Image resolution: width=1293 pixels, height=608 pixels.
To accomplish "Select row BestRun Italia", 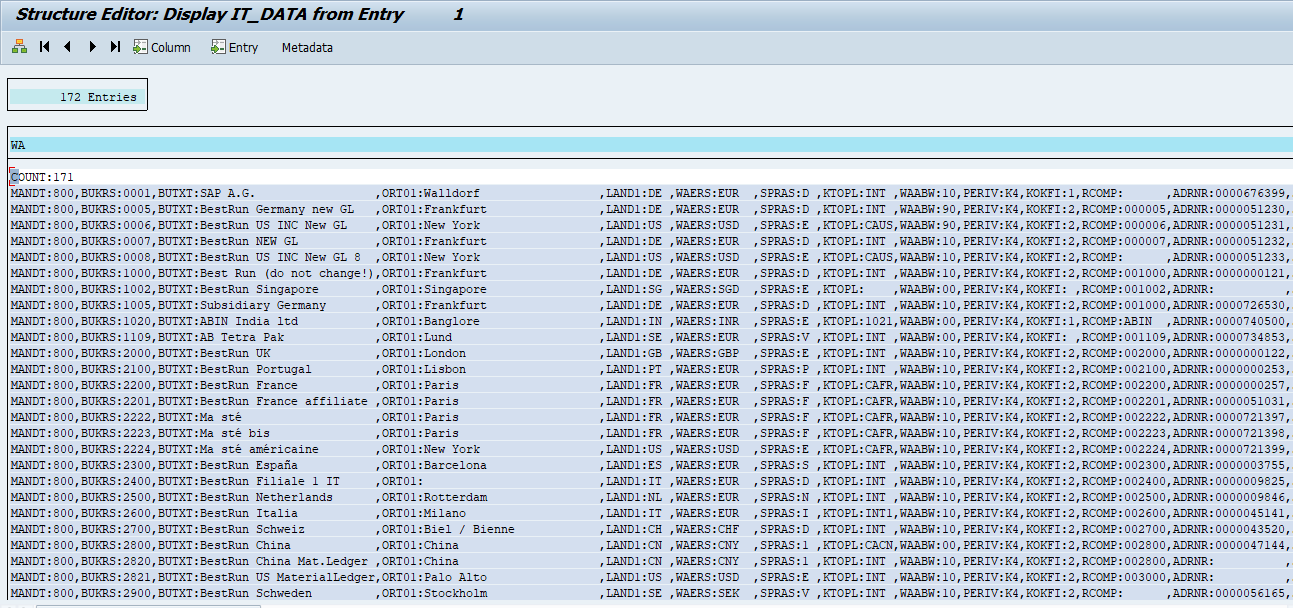I will (x=650, y=513).
